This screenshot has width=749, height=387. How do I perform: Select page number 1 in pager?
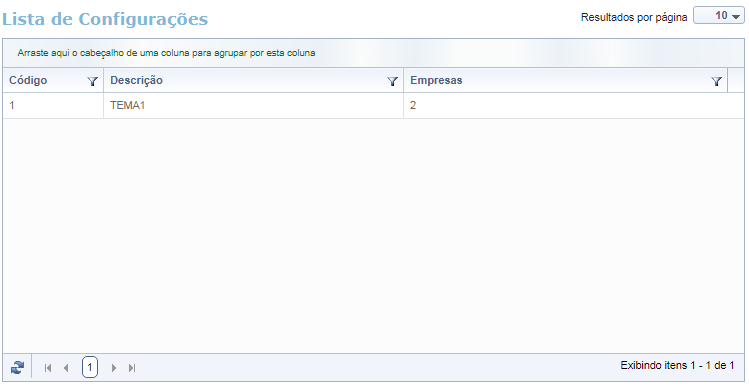90,368
